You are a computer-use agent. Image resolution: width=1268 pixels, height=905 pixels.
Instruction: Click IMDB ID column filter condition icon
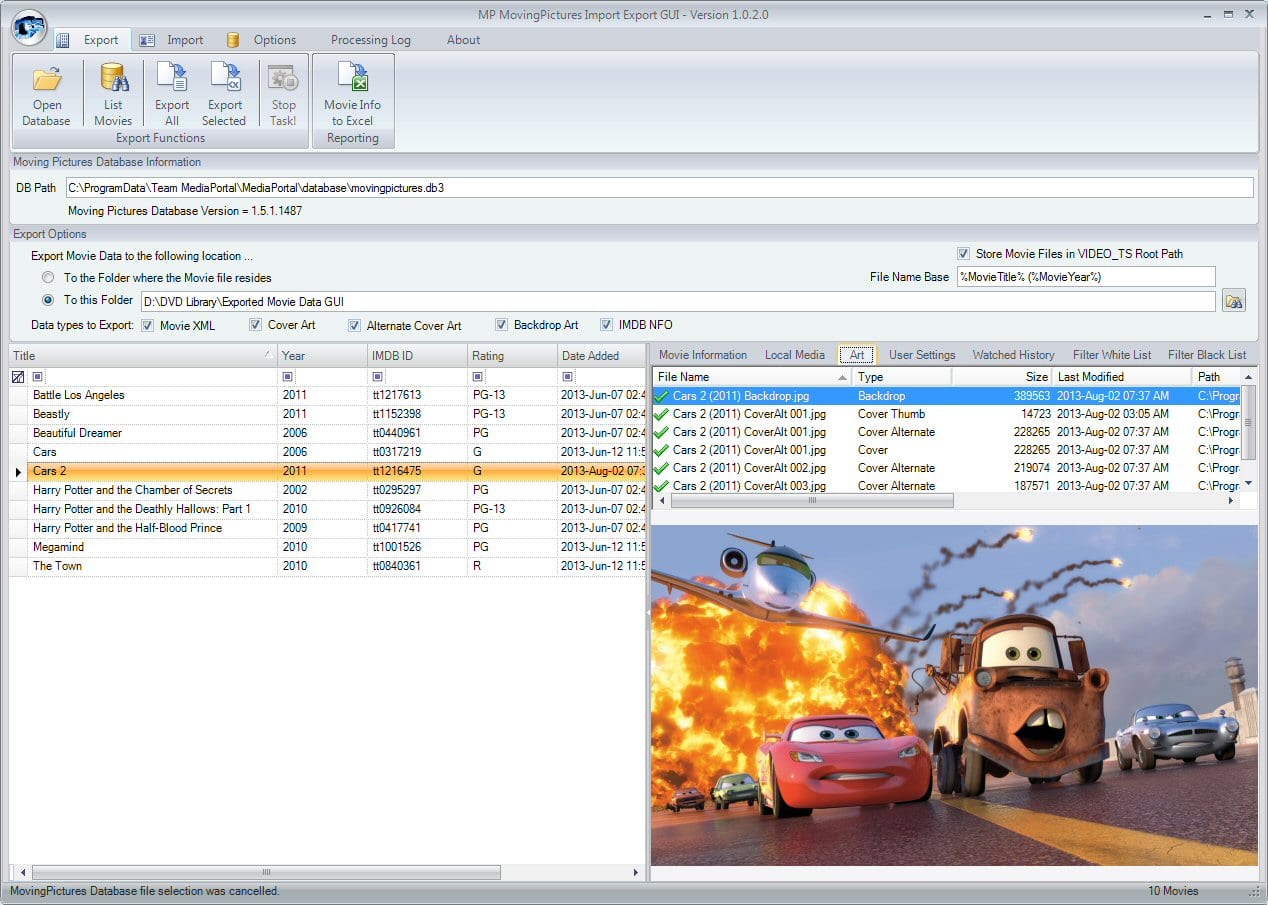point(377,377)
